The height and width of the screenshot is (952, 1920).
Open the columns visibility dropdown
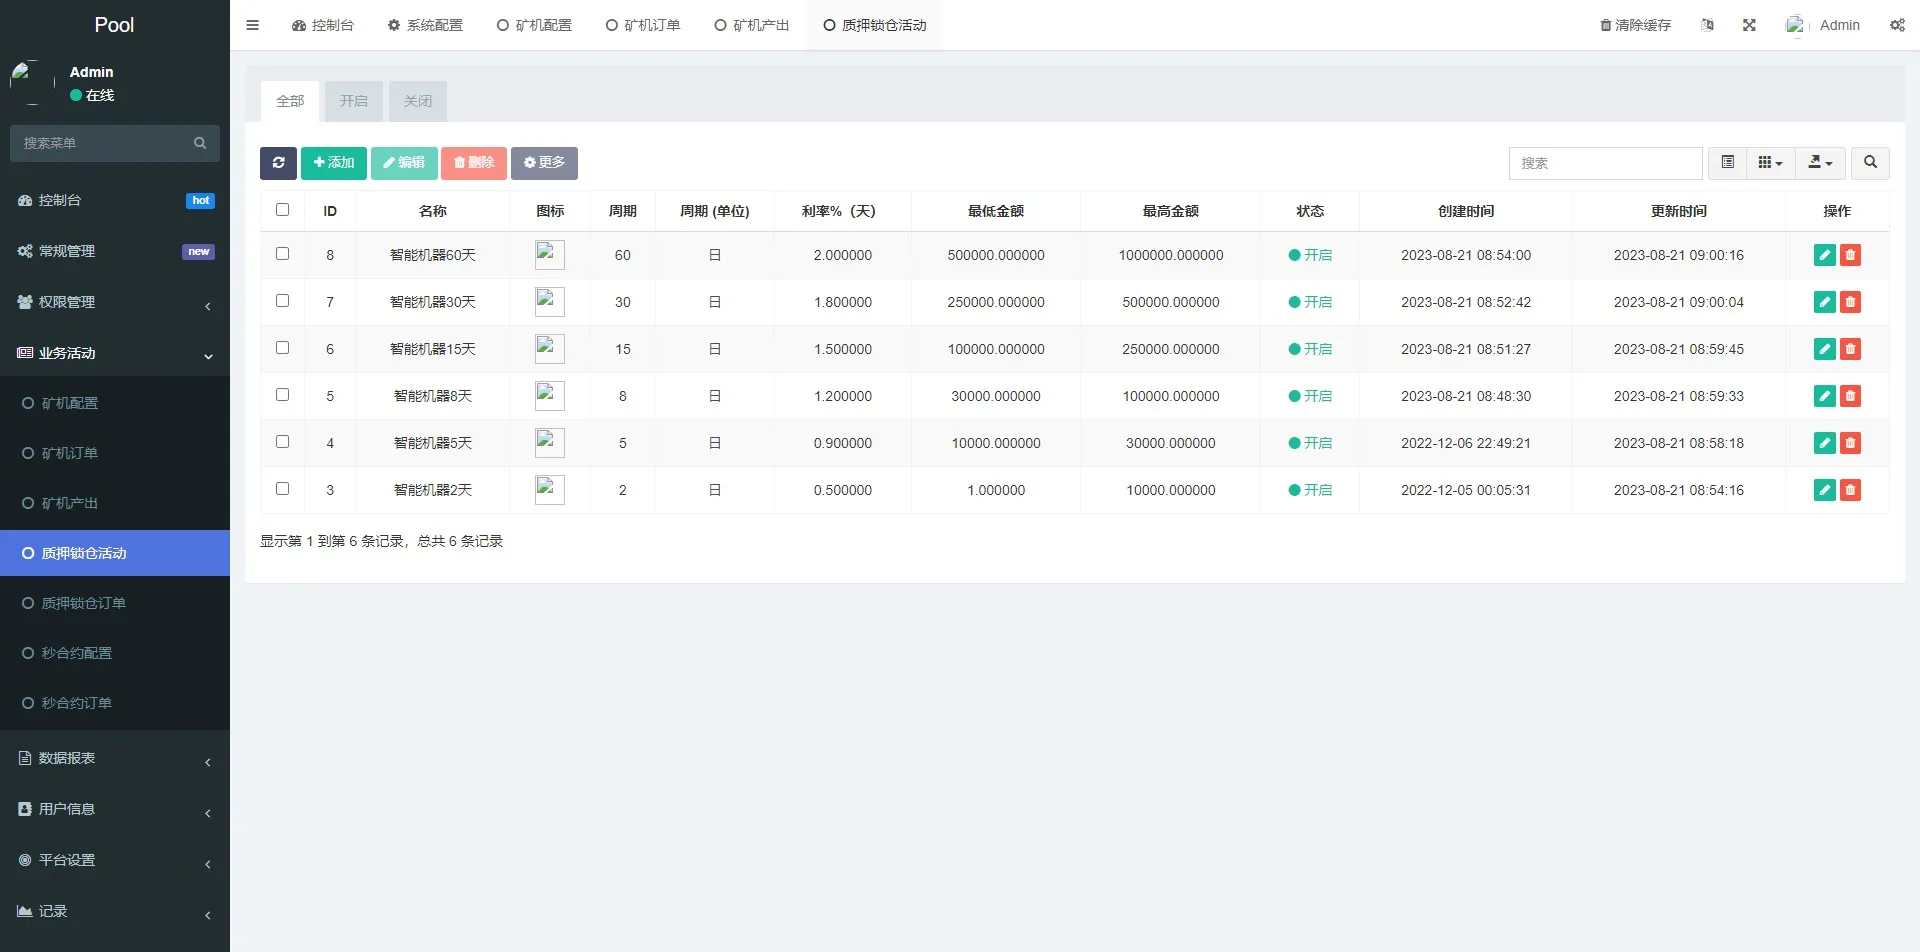click(1770, 163)
